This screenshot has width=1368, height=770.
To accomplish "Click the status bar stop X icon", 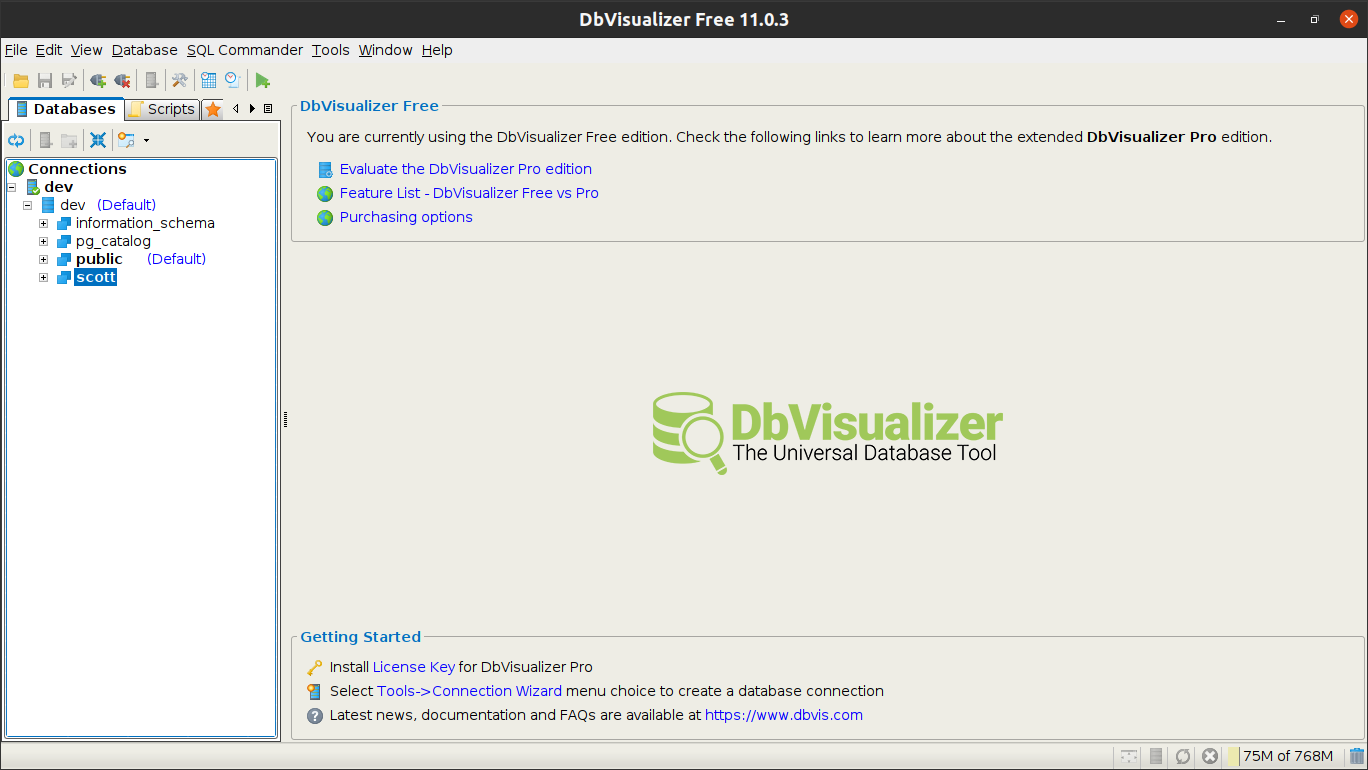I will [x=1210, y=756].
